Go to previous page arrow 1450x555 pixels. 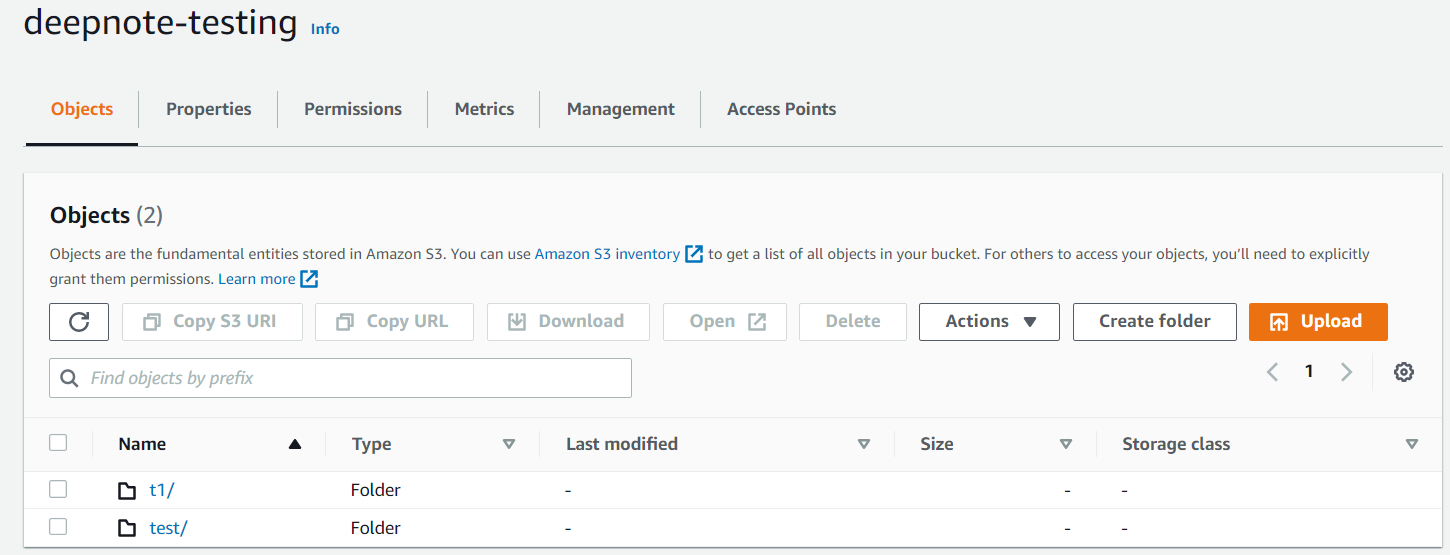pos(1273,372)
